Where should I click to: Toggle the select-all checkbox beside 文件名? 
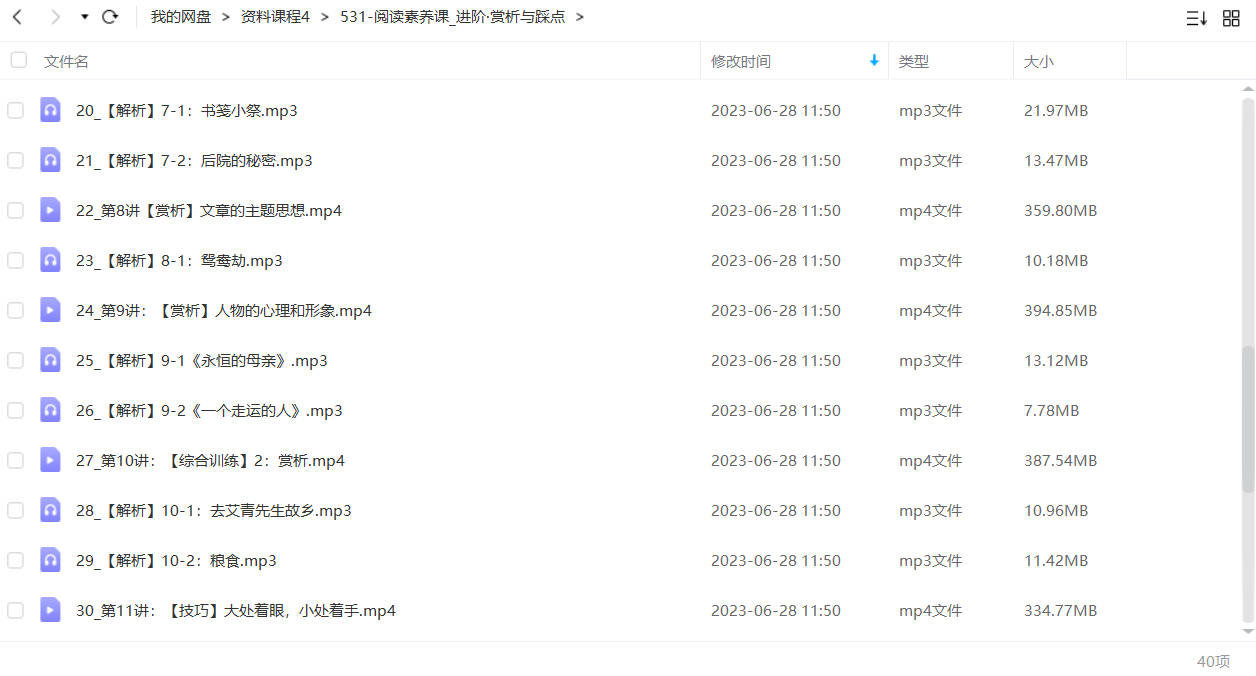(x=18, y=60)
